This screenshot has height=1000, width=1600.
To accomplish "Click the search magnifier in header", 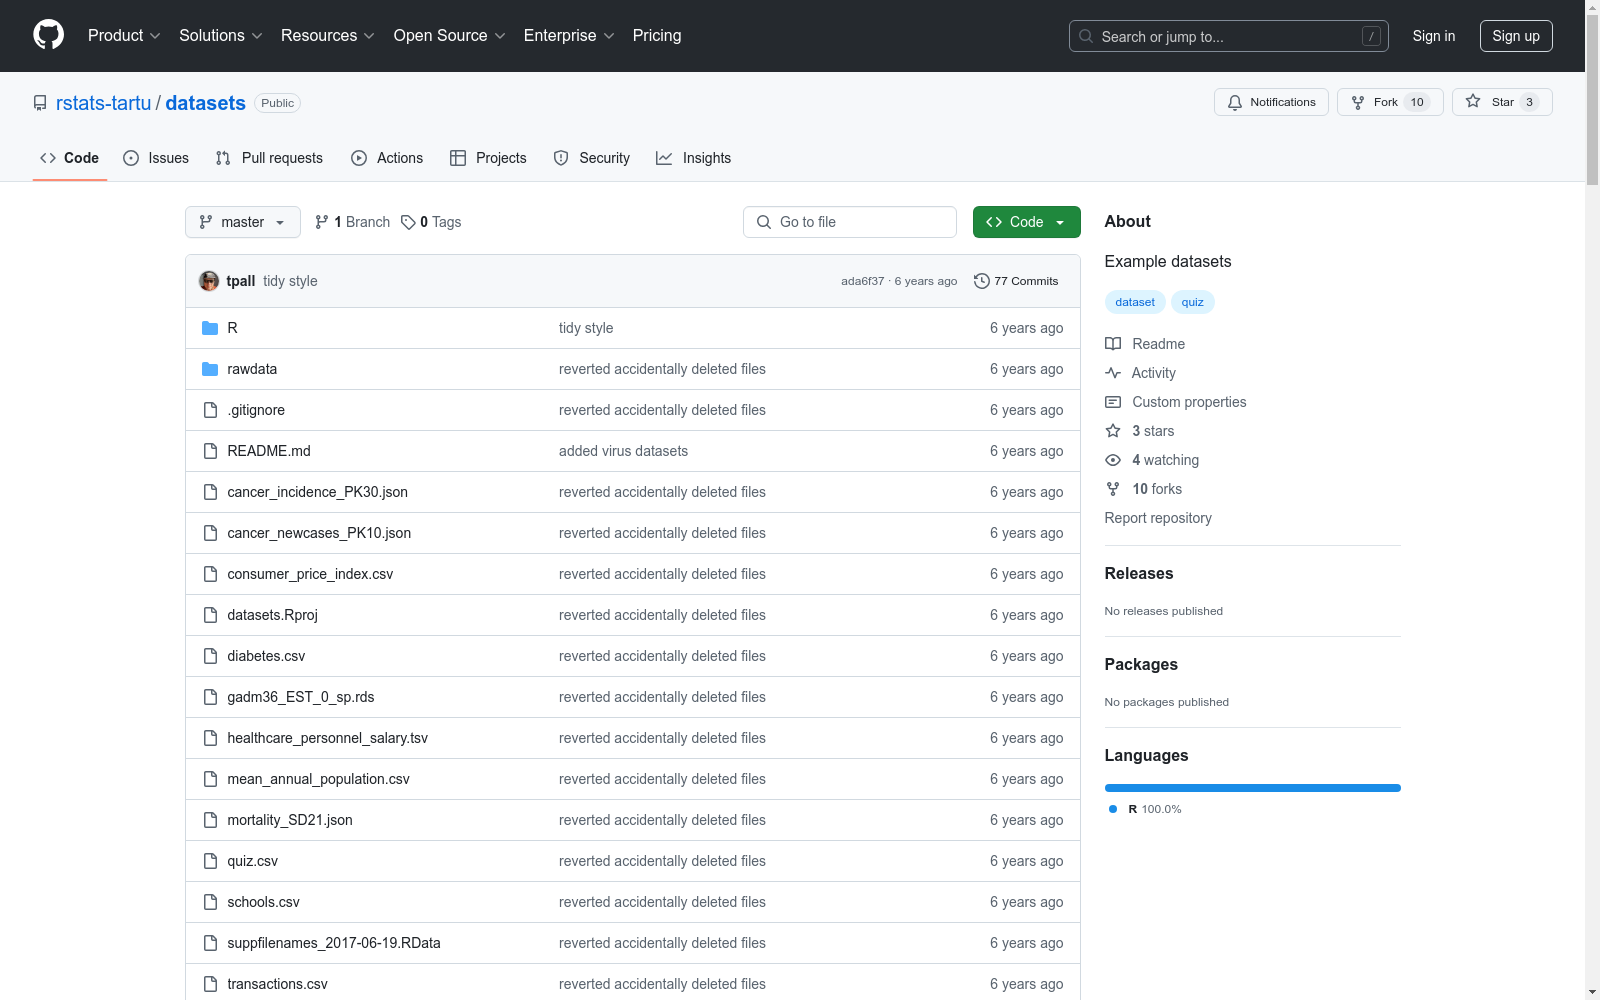I will [x=1086, y=36].
